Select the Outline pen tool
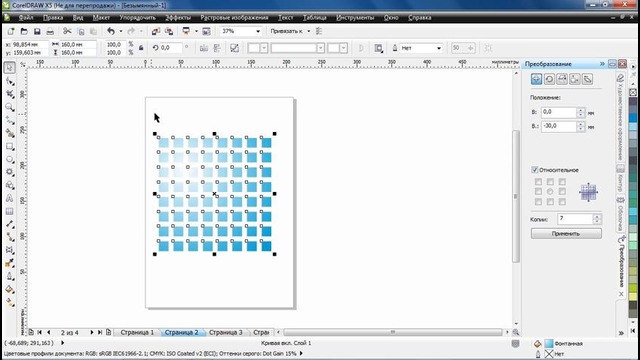The height and width of the screenshot is (360, 640). point(10,276)
